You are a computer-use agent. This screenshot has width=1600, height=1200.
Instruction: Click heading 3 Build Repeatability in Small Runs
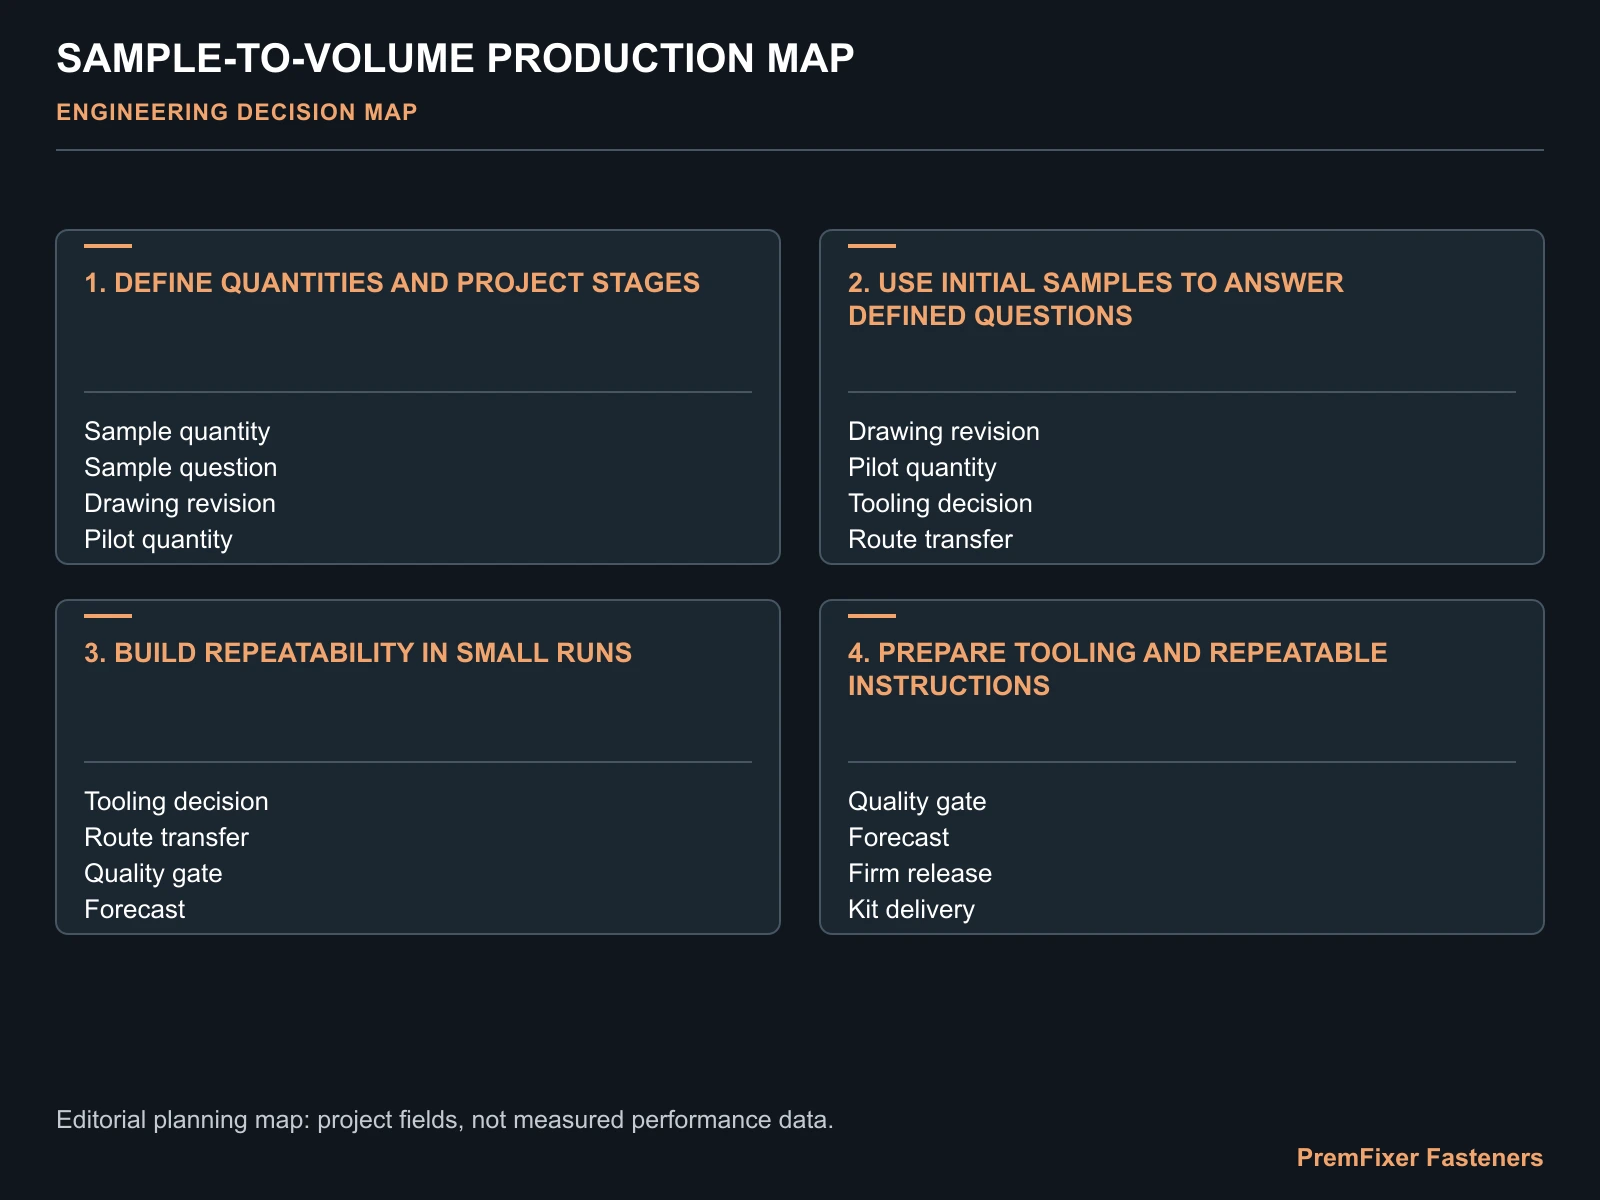(x=358, y=653)
